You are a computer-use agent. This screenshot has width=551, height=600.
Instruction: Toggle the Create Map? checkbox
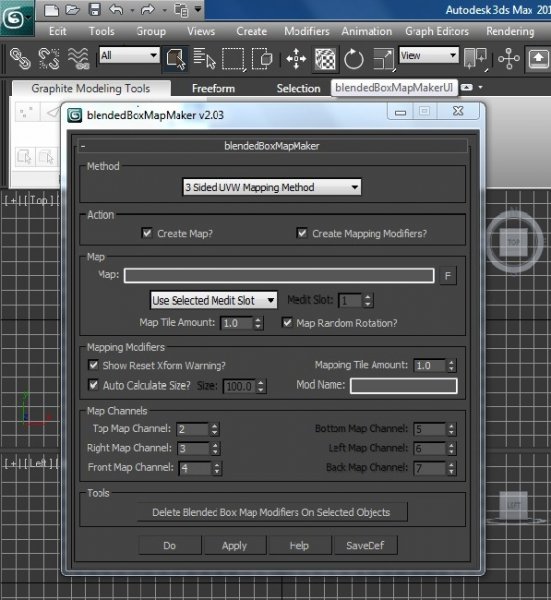147,233
